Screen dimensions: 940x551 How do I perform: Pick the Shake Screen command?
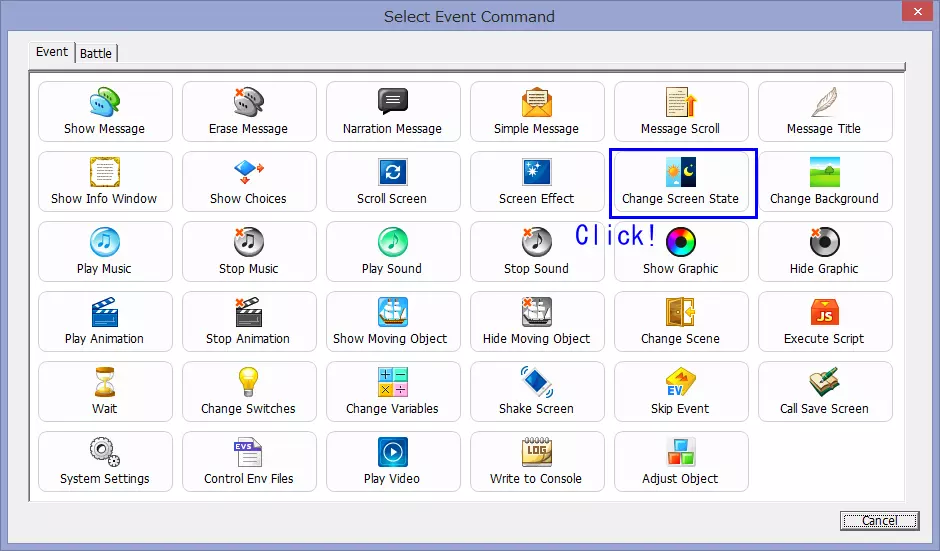[537, 392]
